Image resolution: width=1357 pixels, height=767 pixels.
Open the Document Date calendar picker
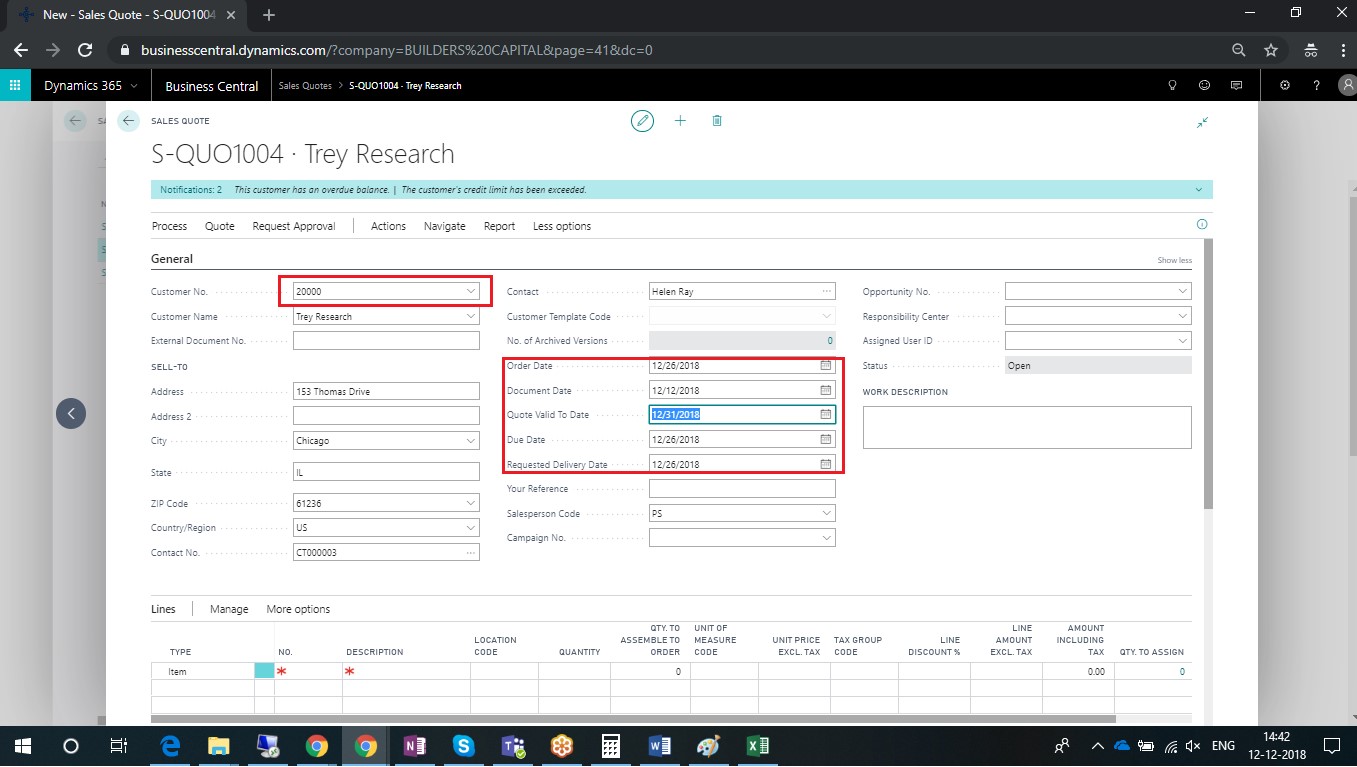coord(826,391)
